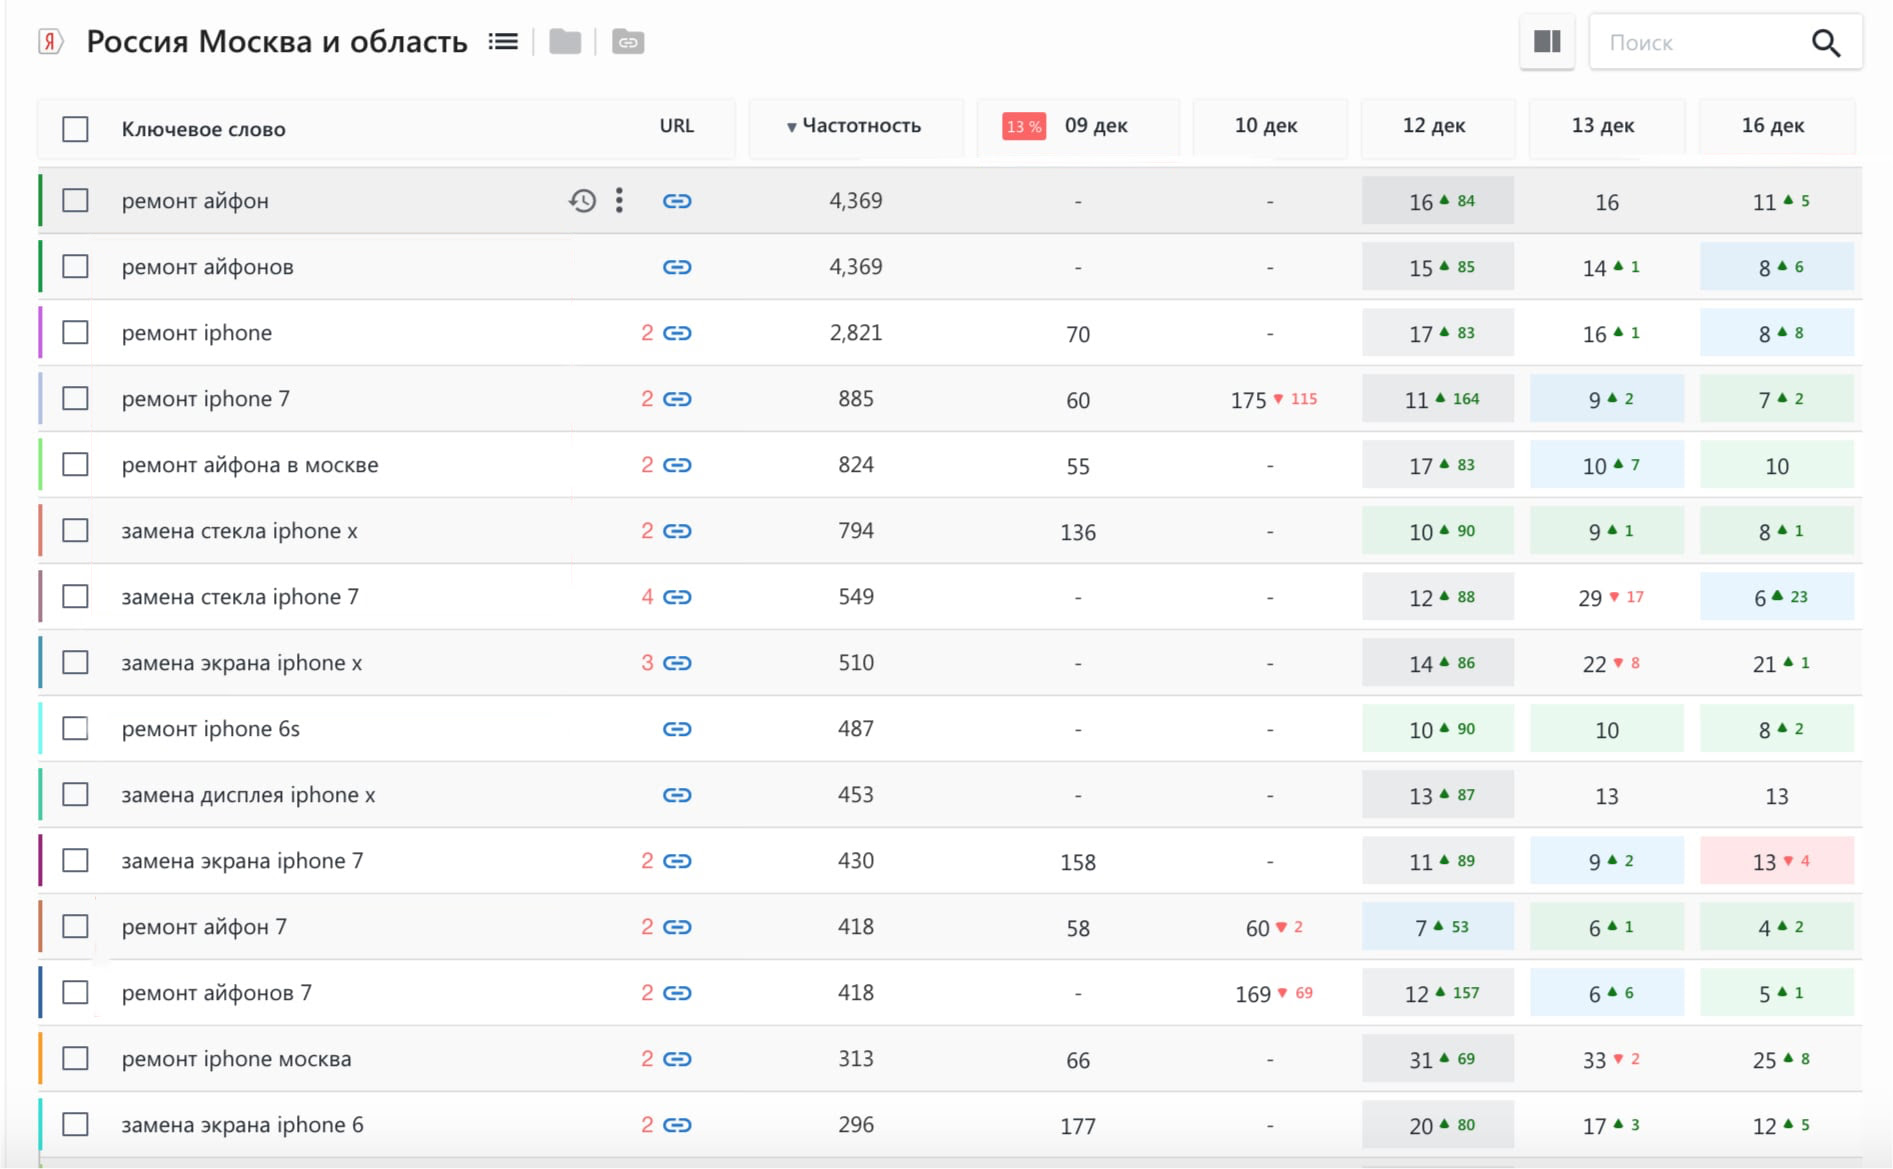The height and width of the screenshot is (1169, 1893).
Task: Open URL link for ремонт айфонов
Action: coord(677,267)
